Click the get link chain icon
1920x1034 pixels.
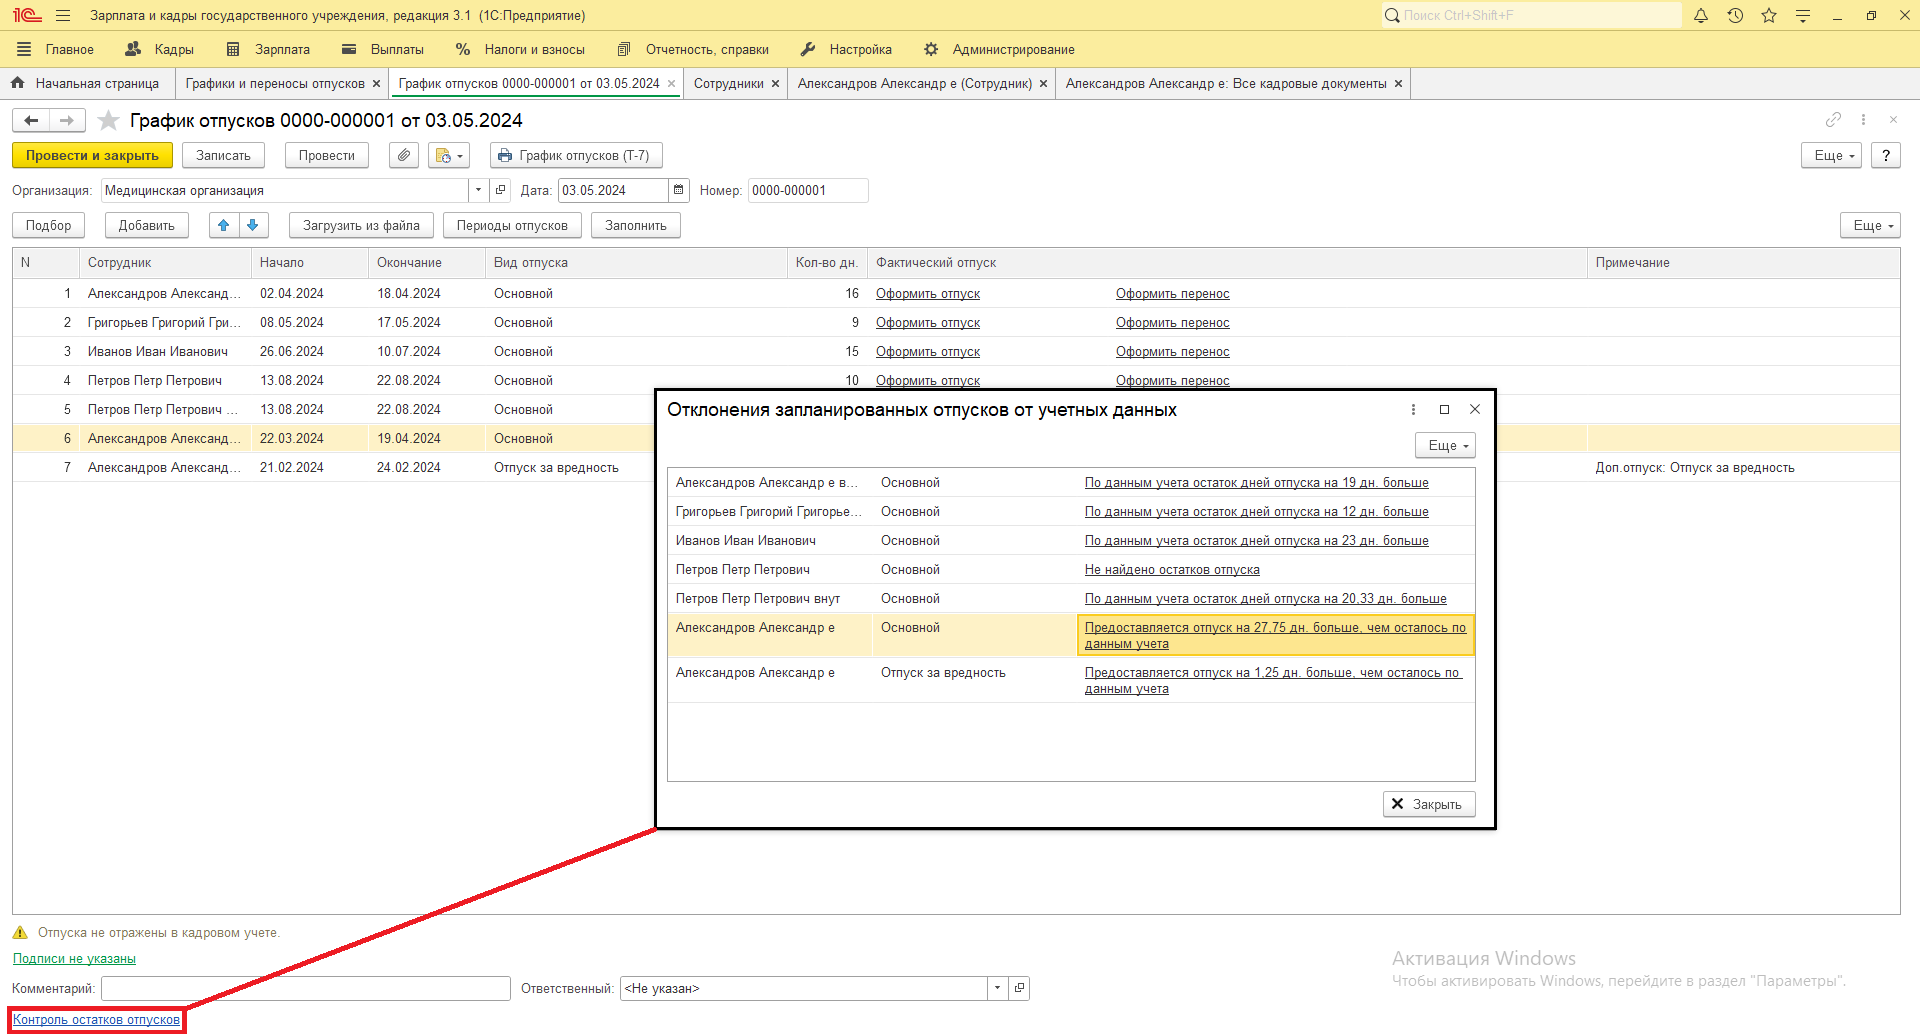click(1833, 120)
